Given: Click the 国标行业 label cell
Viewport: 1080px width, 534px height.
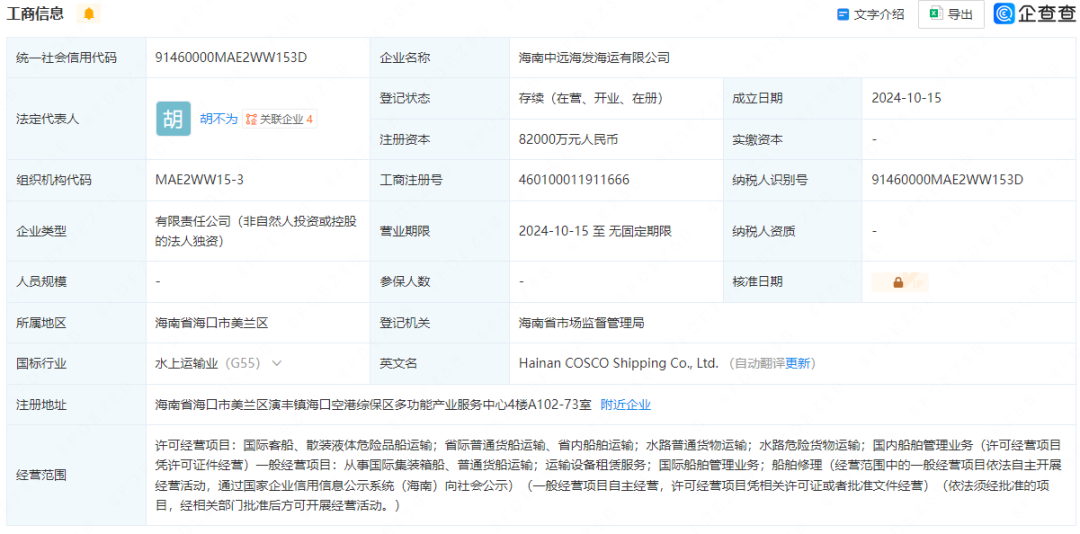Looking at the screenshot, I should [x=76, y=363].
